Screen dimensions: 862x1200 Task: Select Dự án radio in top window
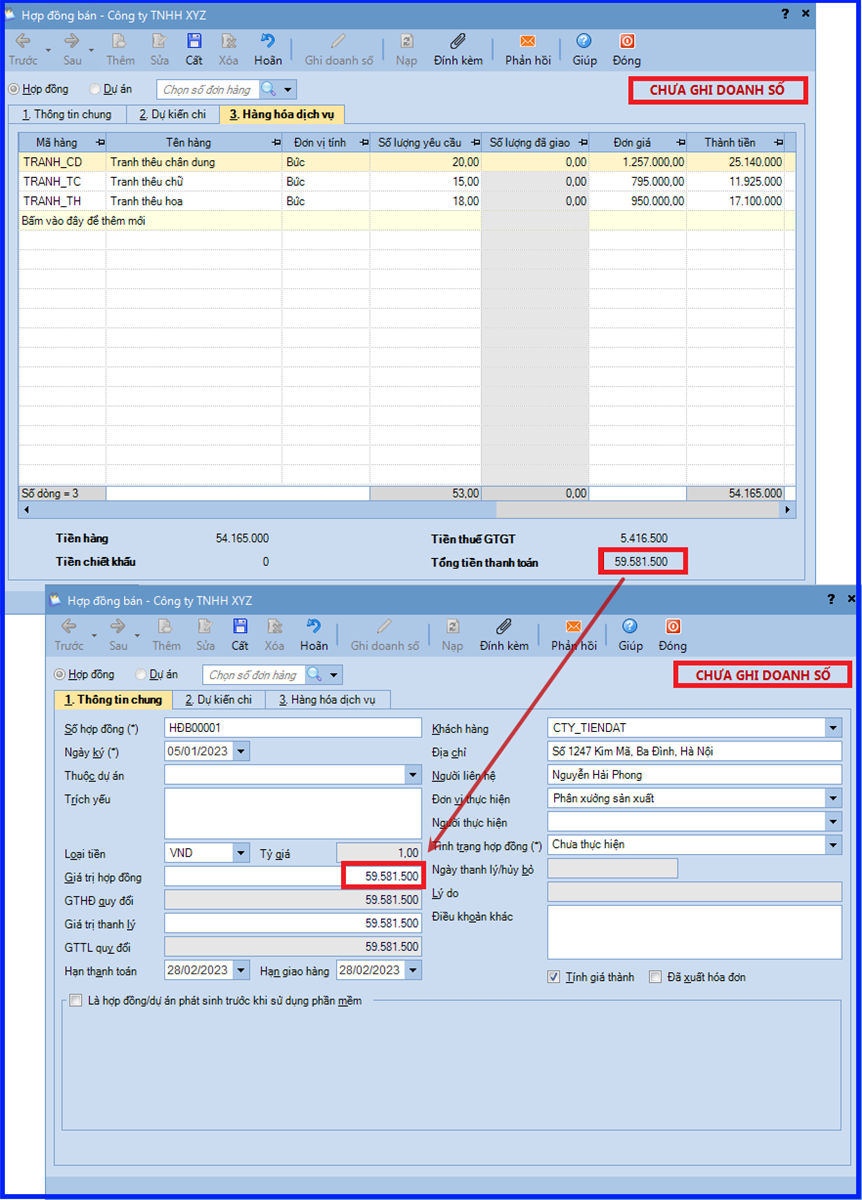[96, 89]
